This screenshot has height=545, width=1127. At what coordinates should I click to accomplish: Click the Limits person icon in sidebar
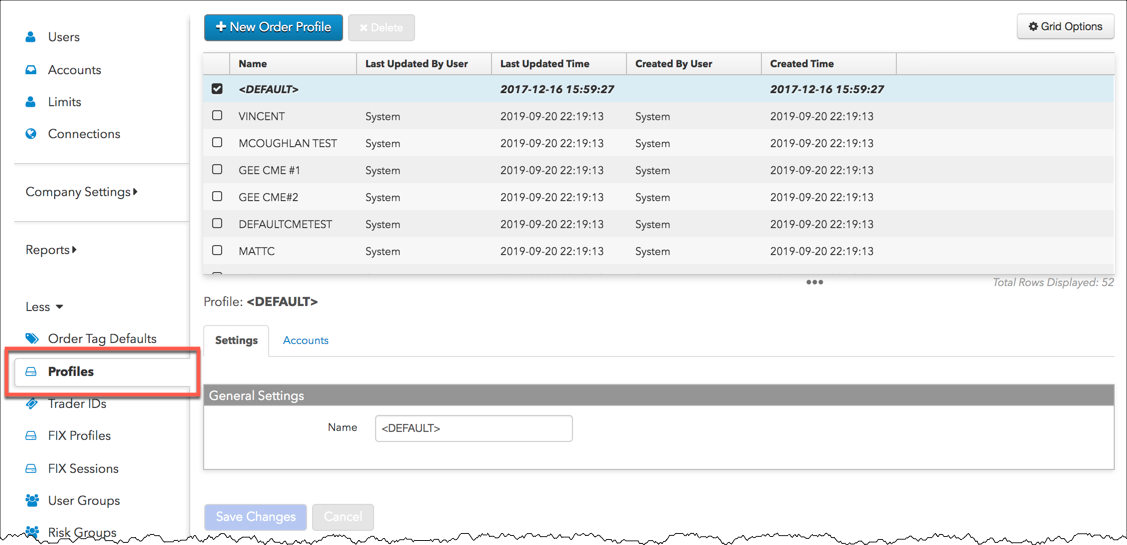click(31, 102)
